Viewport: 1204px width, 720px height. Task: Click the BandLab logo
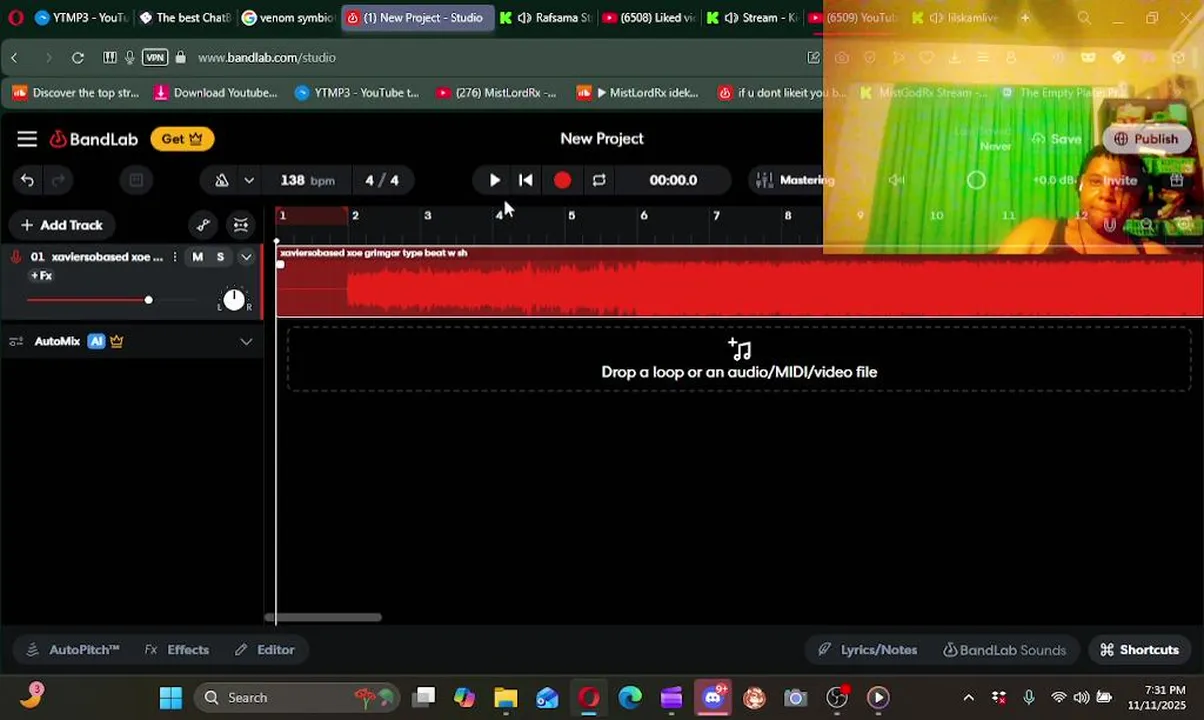pos(94,139)
